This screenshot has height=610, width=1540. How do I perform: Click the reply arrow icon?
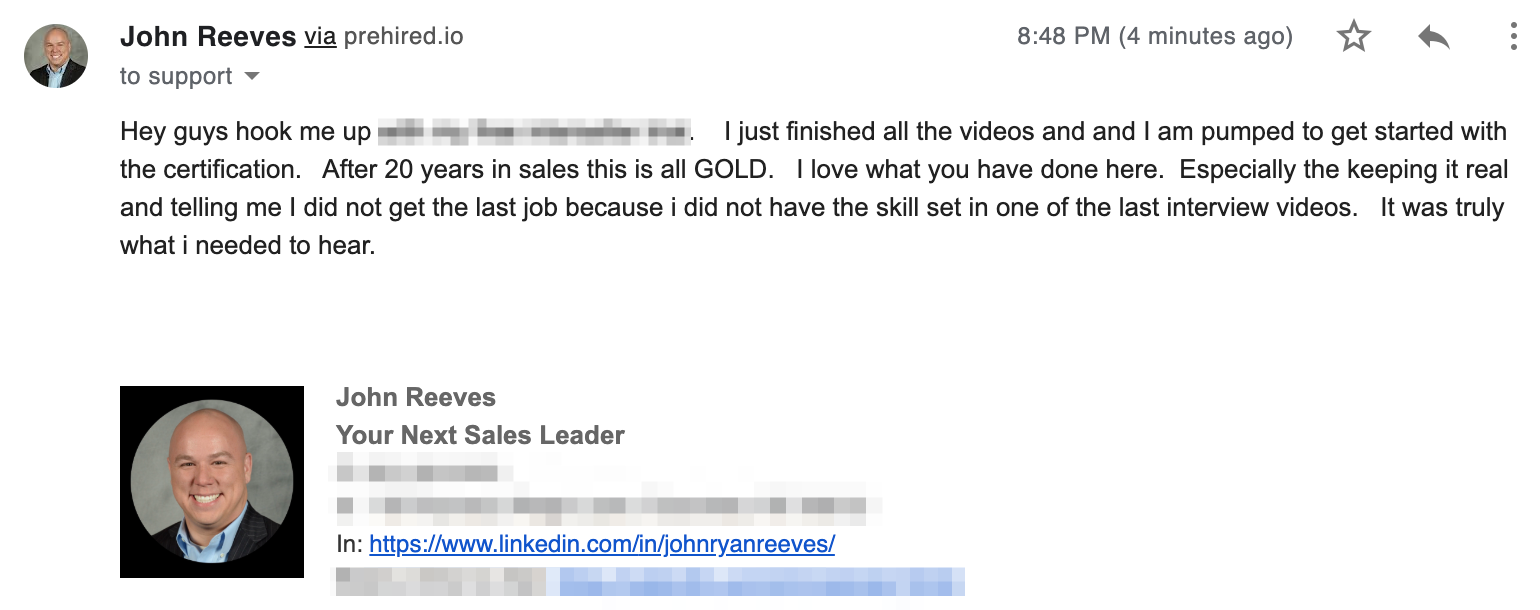tap(1434, 38)
